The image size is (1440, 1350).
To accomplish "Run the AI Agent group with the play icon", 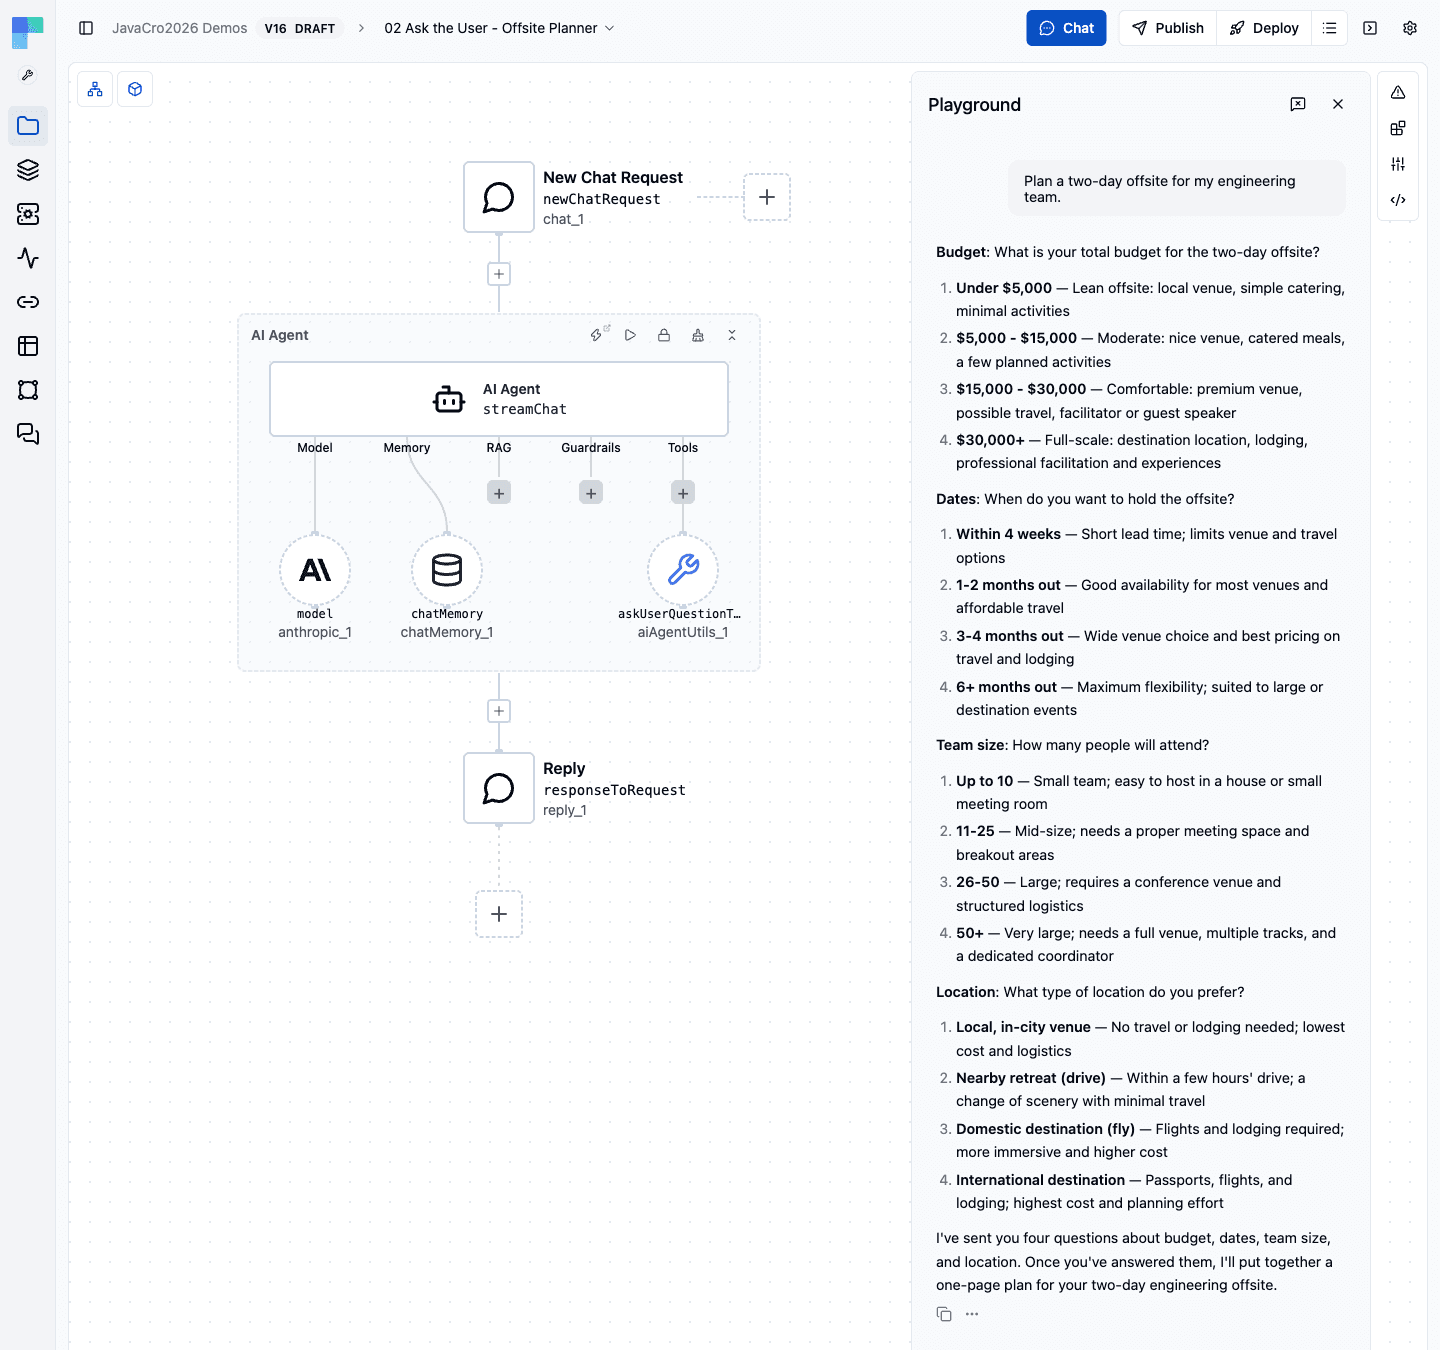I will 630,335.
